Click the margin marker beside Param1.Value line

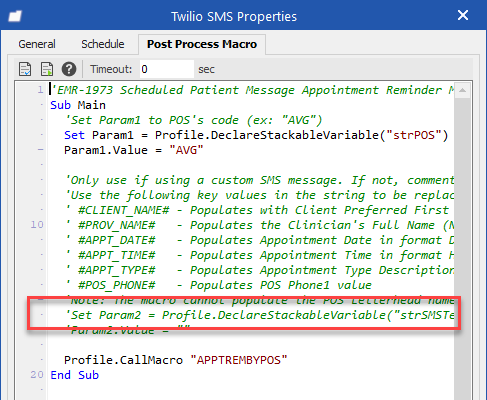coord(41,150)
